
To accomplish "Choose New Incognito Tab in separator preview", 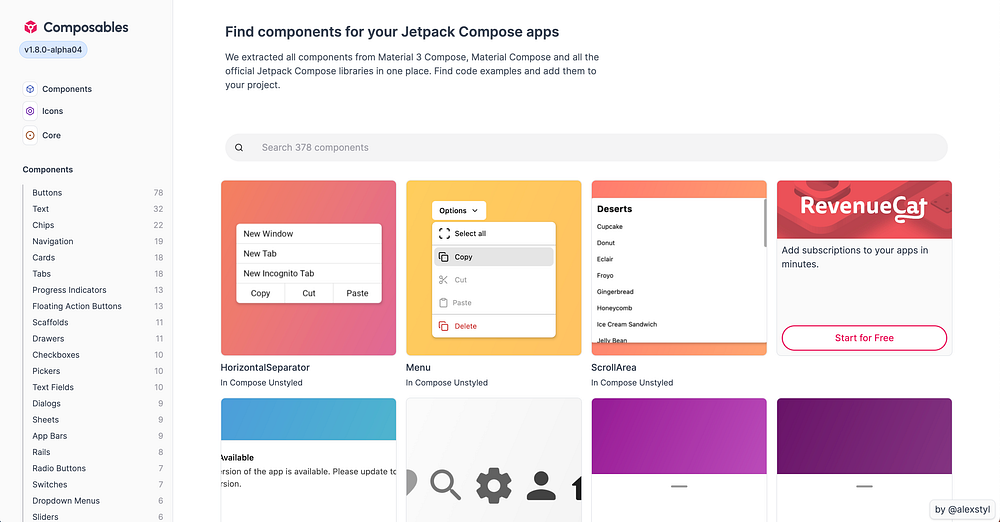I will click(x=279, y=273).
